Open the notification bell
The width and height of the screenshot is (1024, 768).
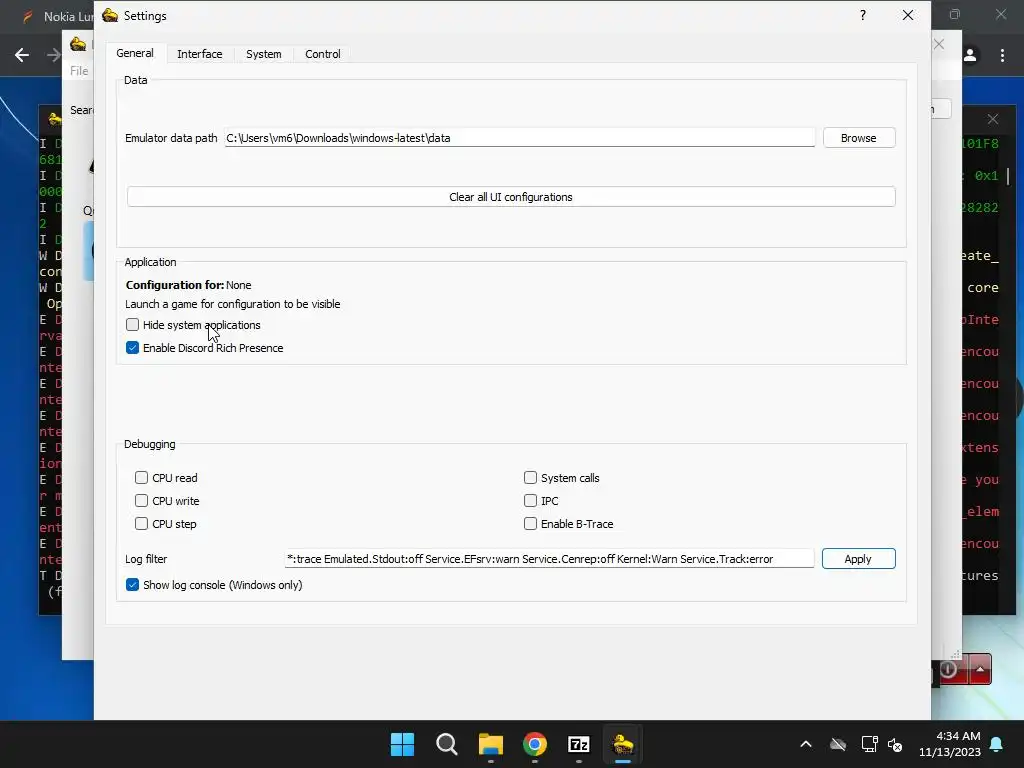pyautogui.click(x=997, y=744)
